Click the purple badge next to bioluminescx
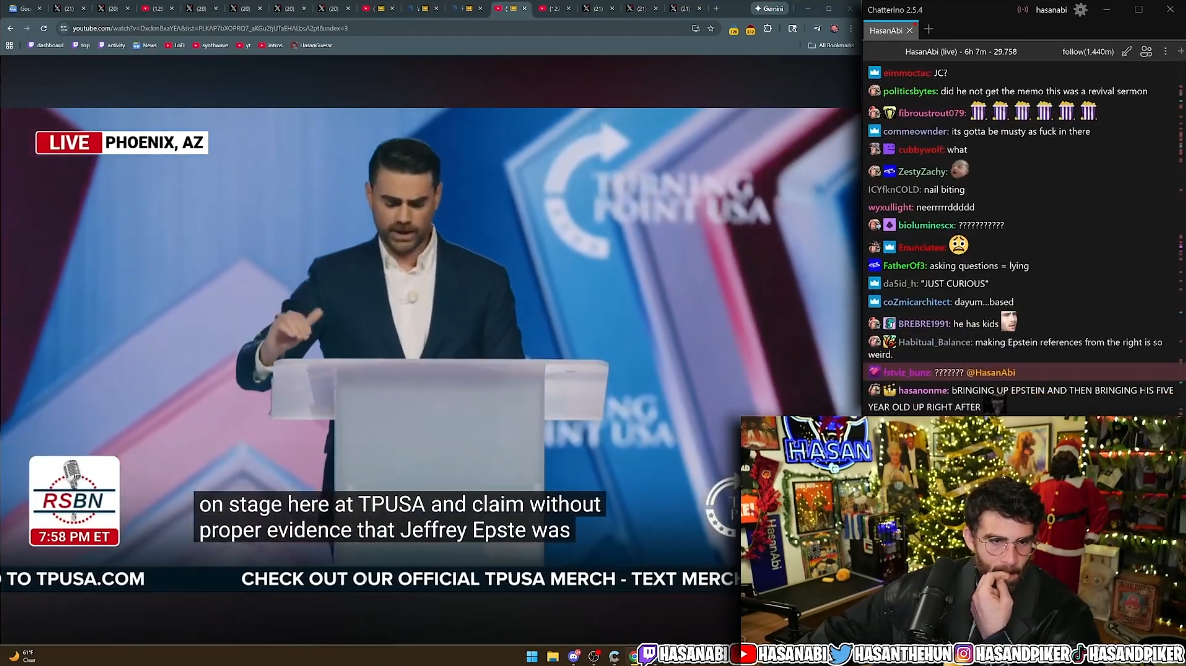Screen dimensions: 1186x666 tap(890, 225)
